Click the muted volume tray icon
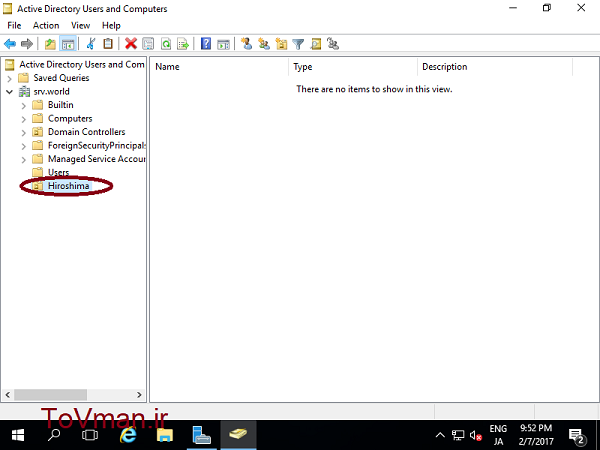The image size is (600, 450). click(475, 435)
